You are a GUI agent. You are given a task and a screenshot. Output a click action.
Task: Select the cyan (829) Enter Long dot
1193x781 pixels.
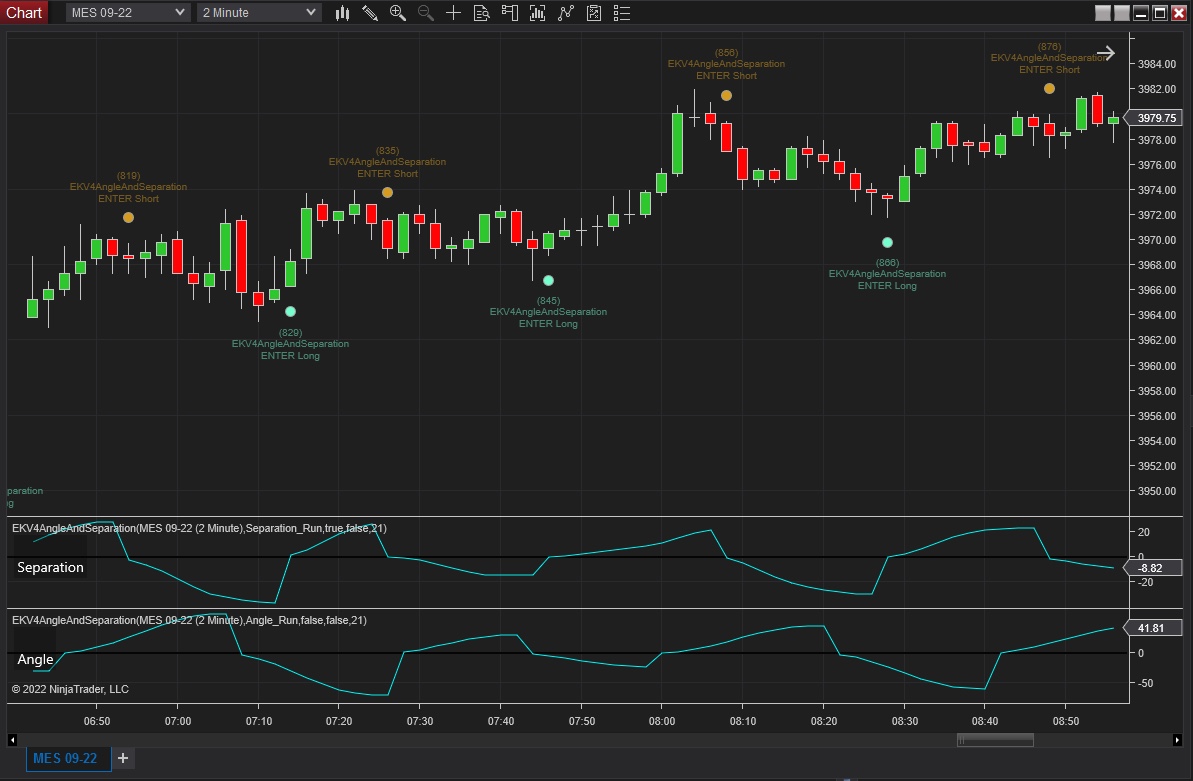[291, 311]
